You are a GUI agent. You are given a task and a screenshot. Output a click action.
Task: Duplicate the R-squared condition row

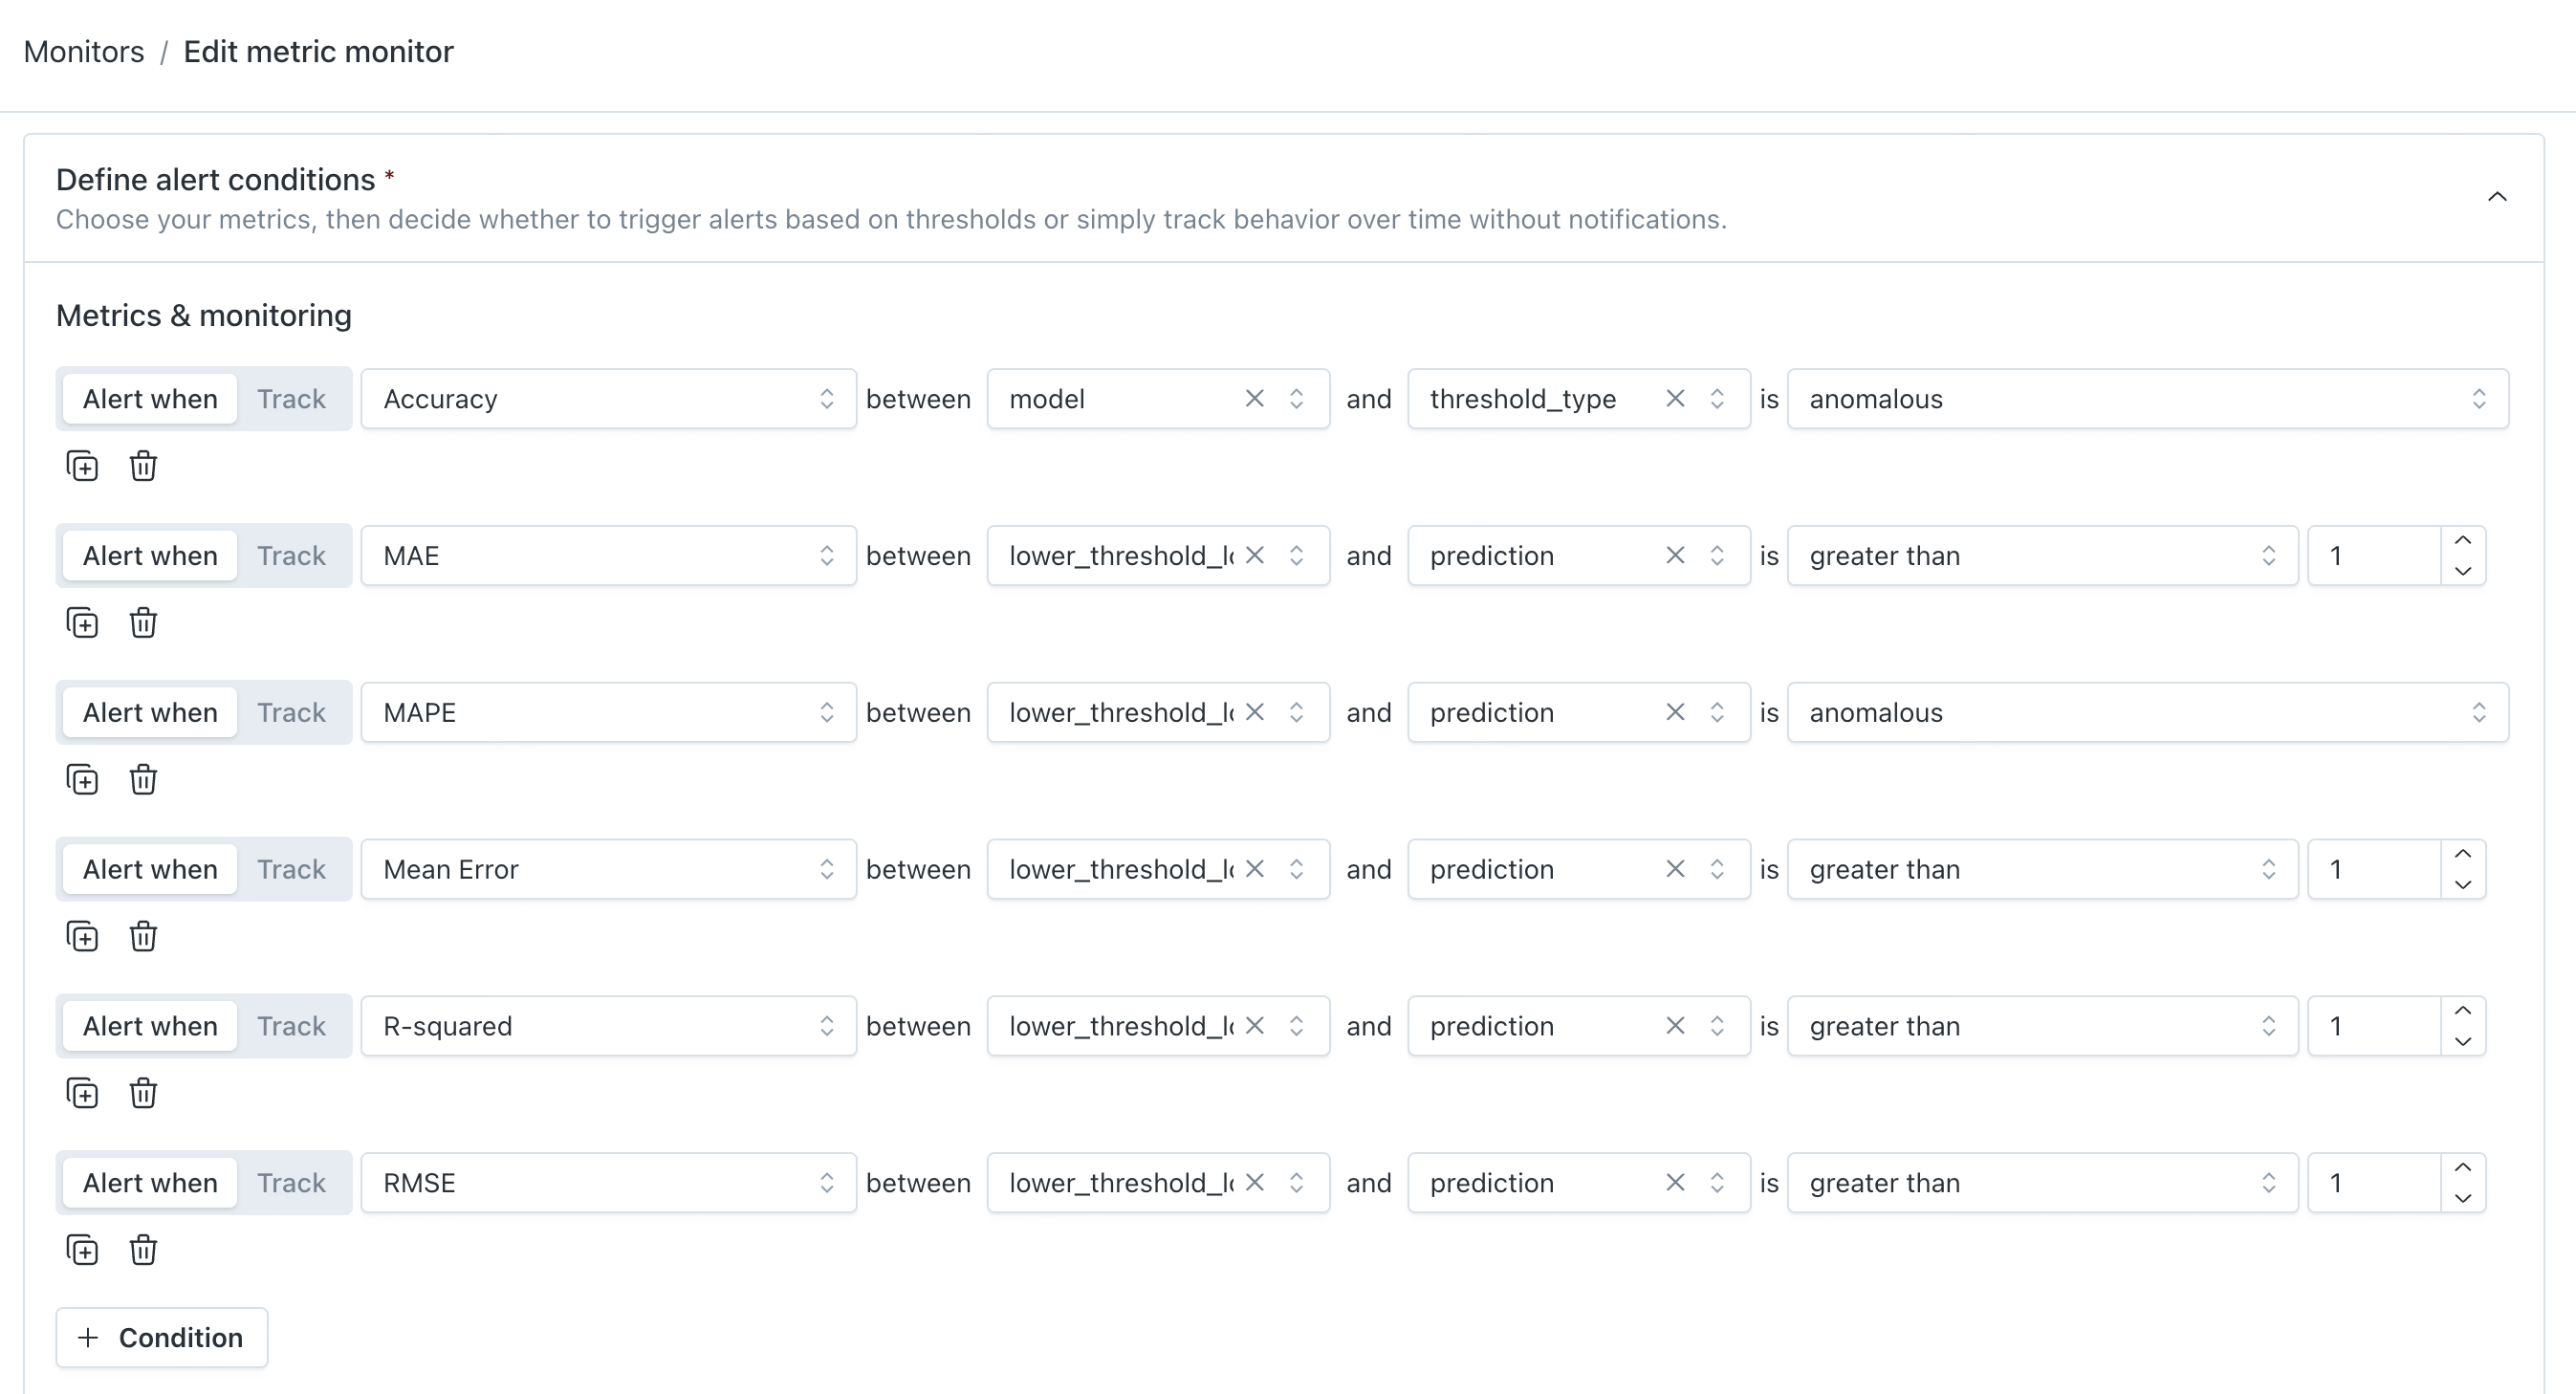(x=82, y=1093)
